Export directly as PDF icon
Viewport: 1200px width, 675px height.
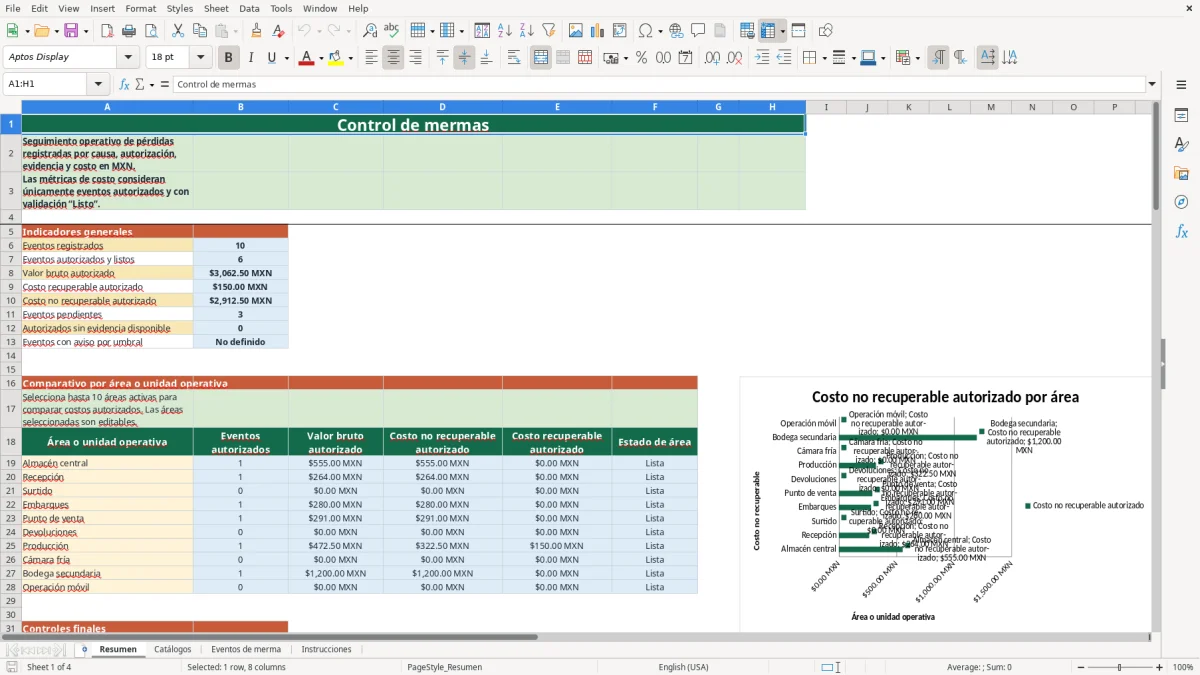coord(107,31)
